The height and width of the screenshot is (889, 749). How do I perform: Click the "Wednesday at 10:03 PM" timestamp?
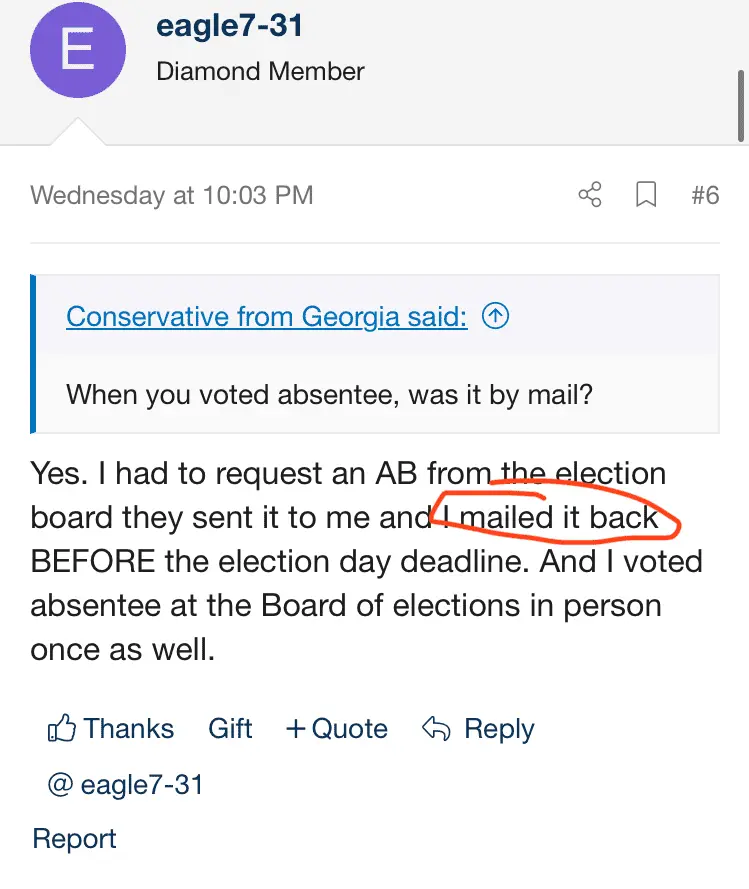click(172, 195)
